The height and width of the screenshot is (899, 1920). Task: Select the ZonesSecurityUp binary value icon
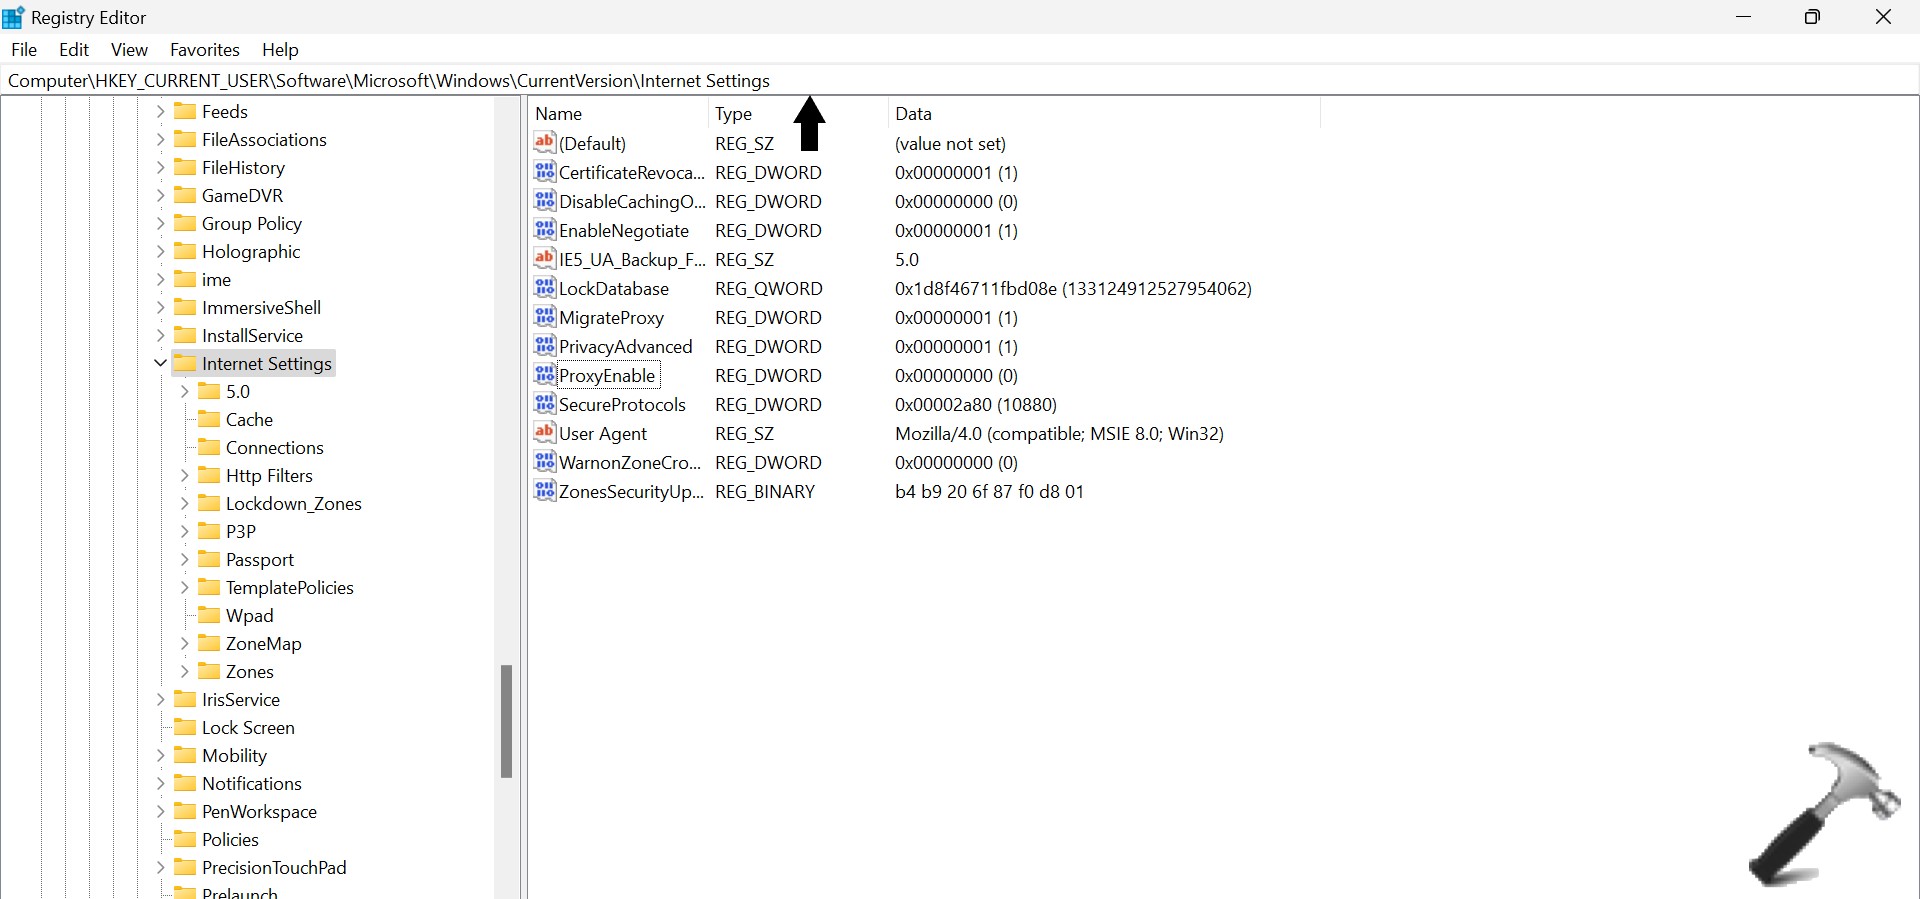tap(544, 491)
